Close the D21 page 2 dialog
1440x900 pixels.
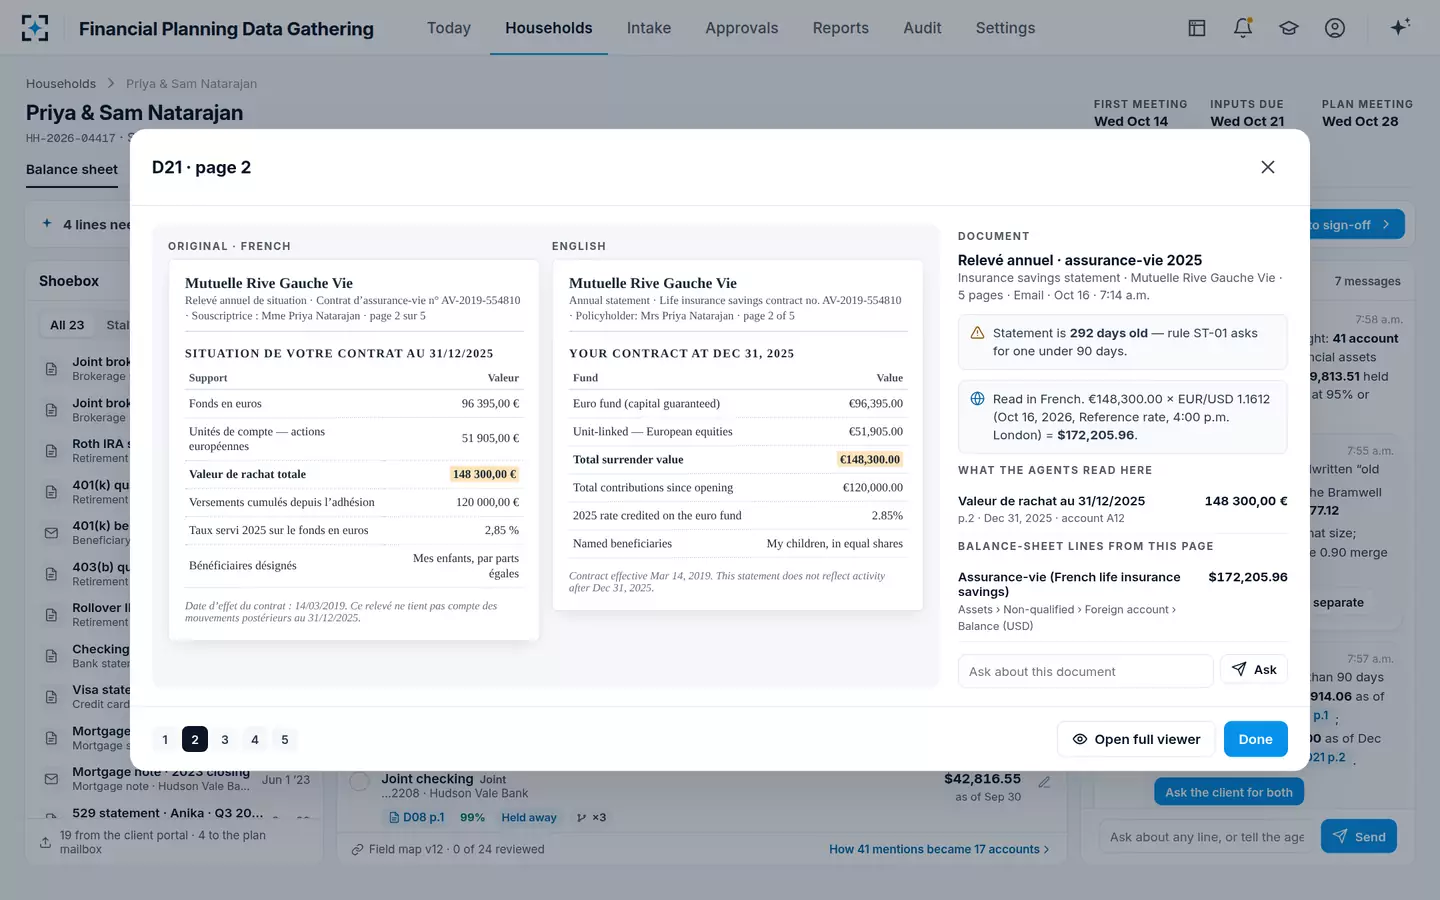click(1268, 167)
